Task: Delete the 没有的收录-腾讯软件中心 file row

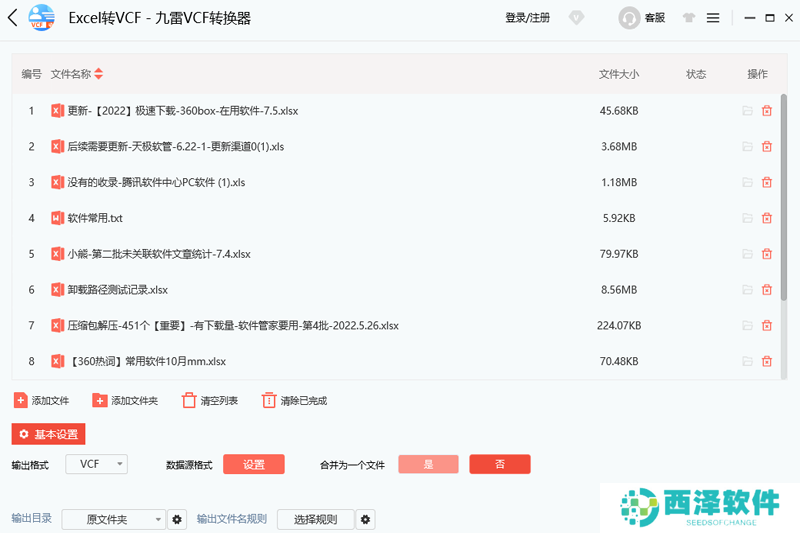Action: pyautogui.click(x=767, y=182)
